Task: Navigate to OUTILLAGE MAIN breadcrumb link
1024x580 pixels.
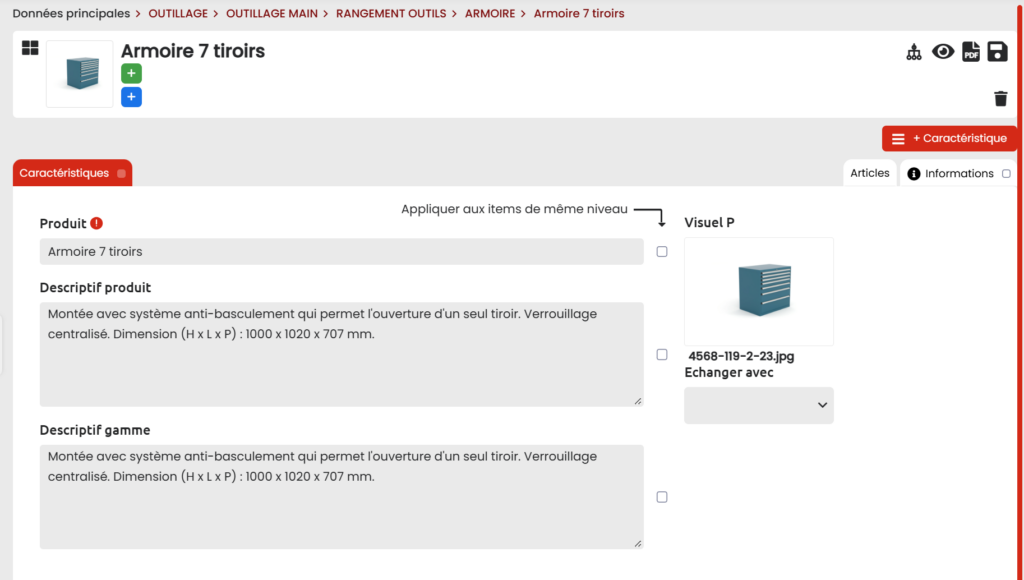Action: click(x=271, y=14)
